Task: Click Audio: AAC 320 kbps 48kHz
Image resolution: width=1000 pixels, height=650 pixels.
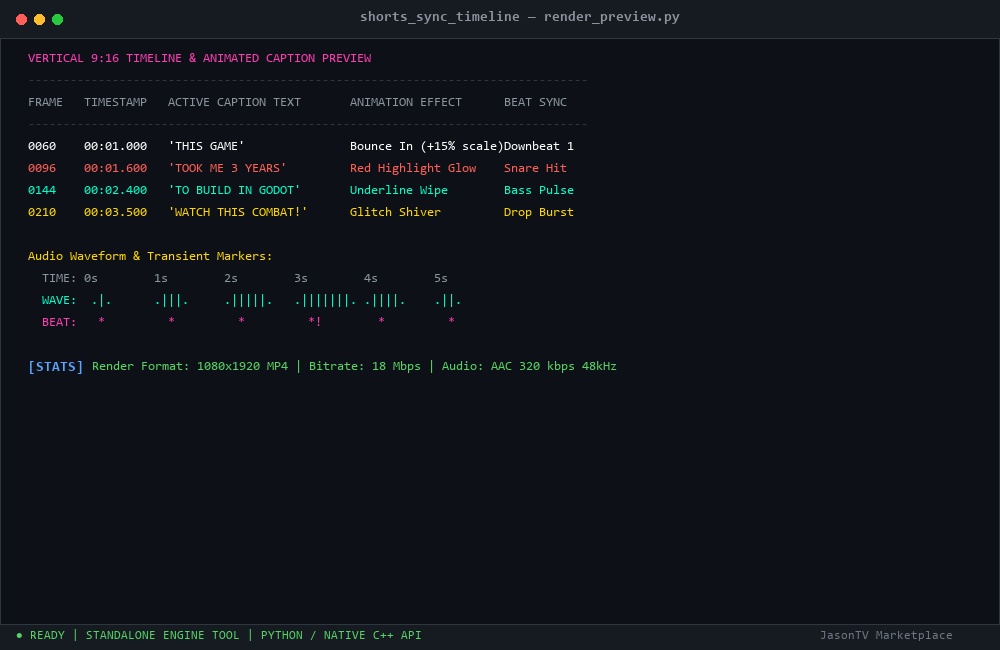Action: click(529, 366)
